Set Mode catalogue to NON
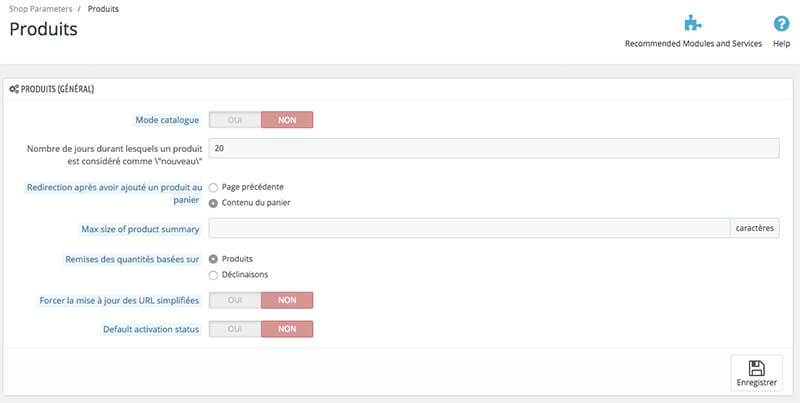800x403 pixels. click(287, 120)
